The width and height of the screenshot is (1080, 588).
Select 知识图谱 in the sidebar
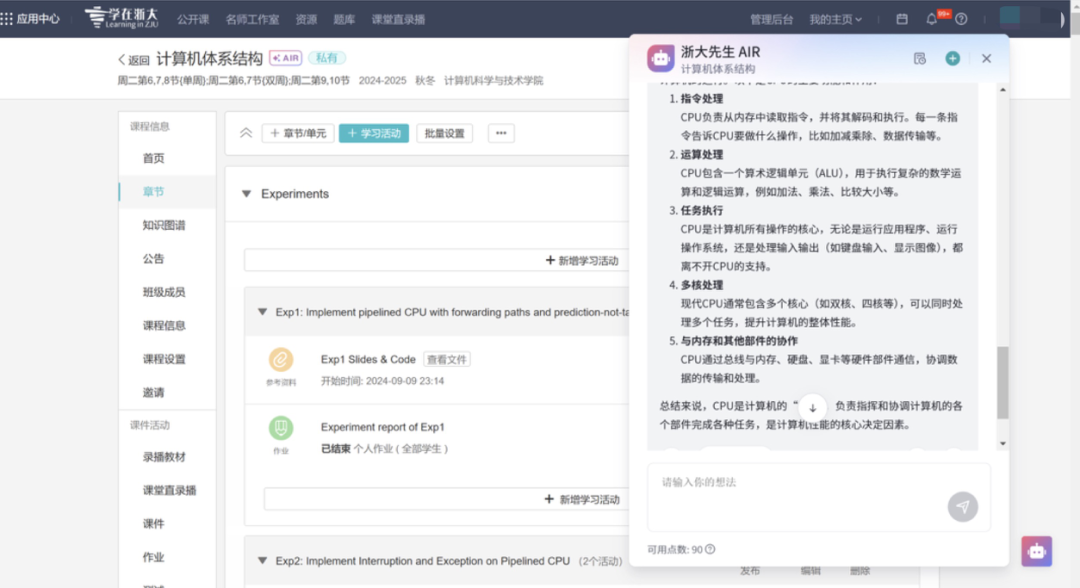click(x=164, y=225)
